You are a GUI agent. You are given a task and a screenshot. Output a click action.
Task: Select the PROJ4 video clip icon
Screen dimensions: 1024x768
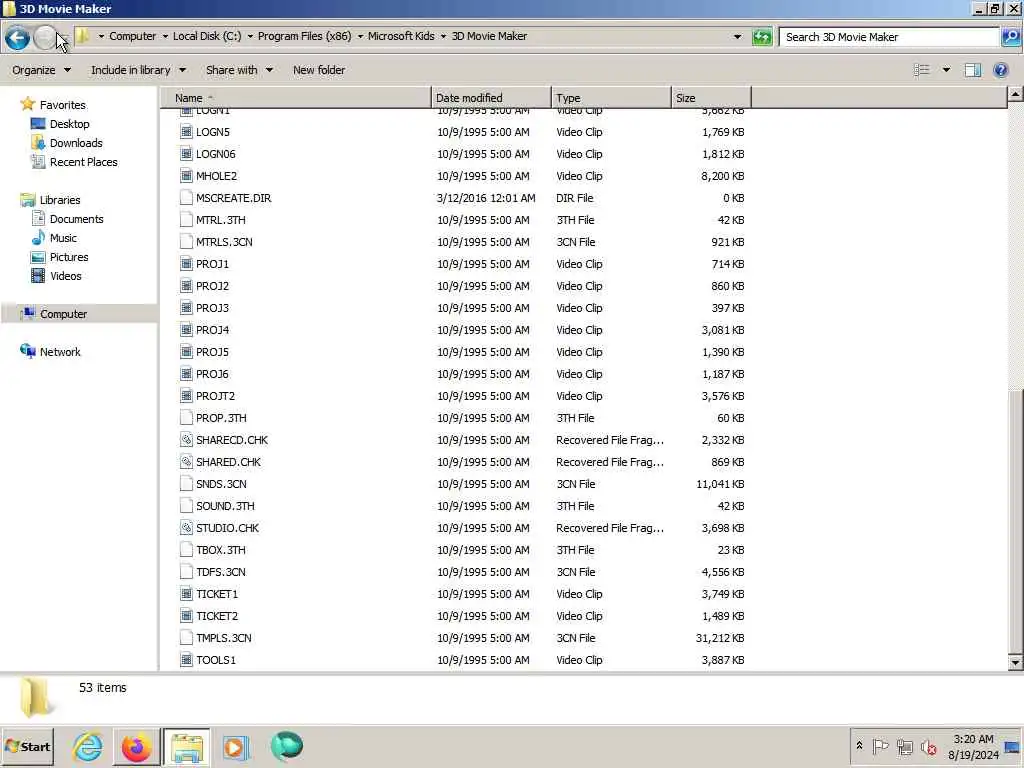pyautogui.click(x=186, y=330)
